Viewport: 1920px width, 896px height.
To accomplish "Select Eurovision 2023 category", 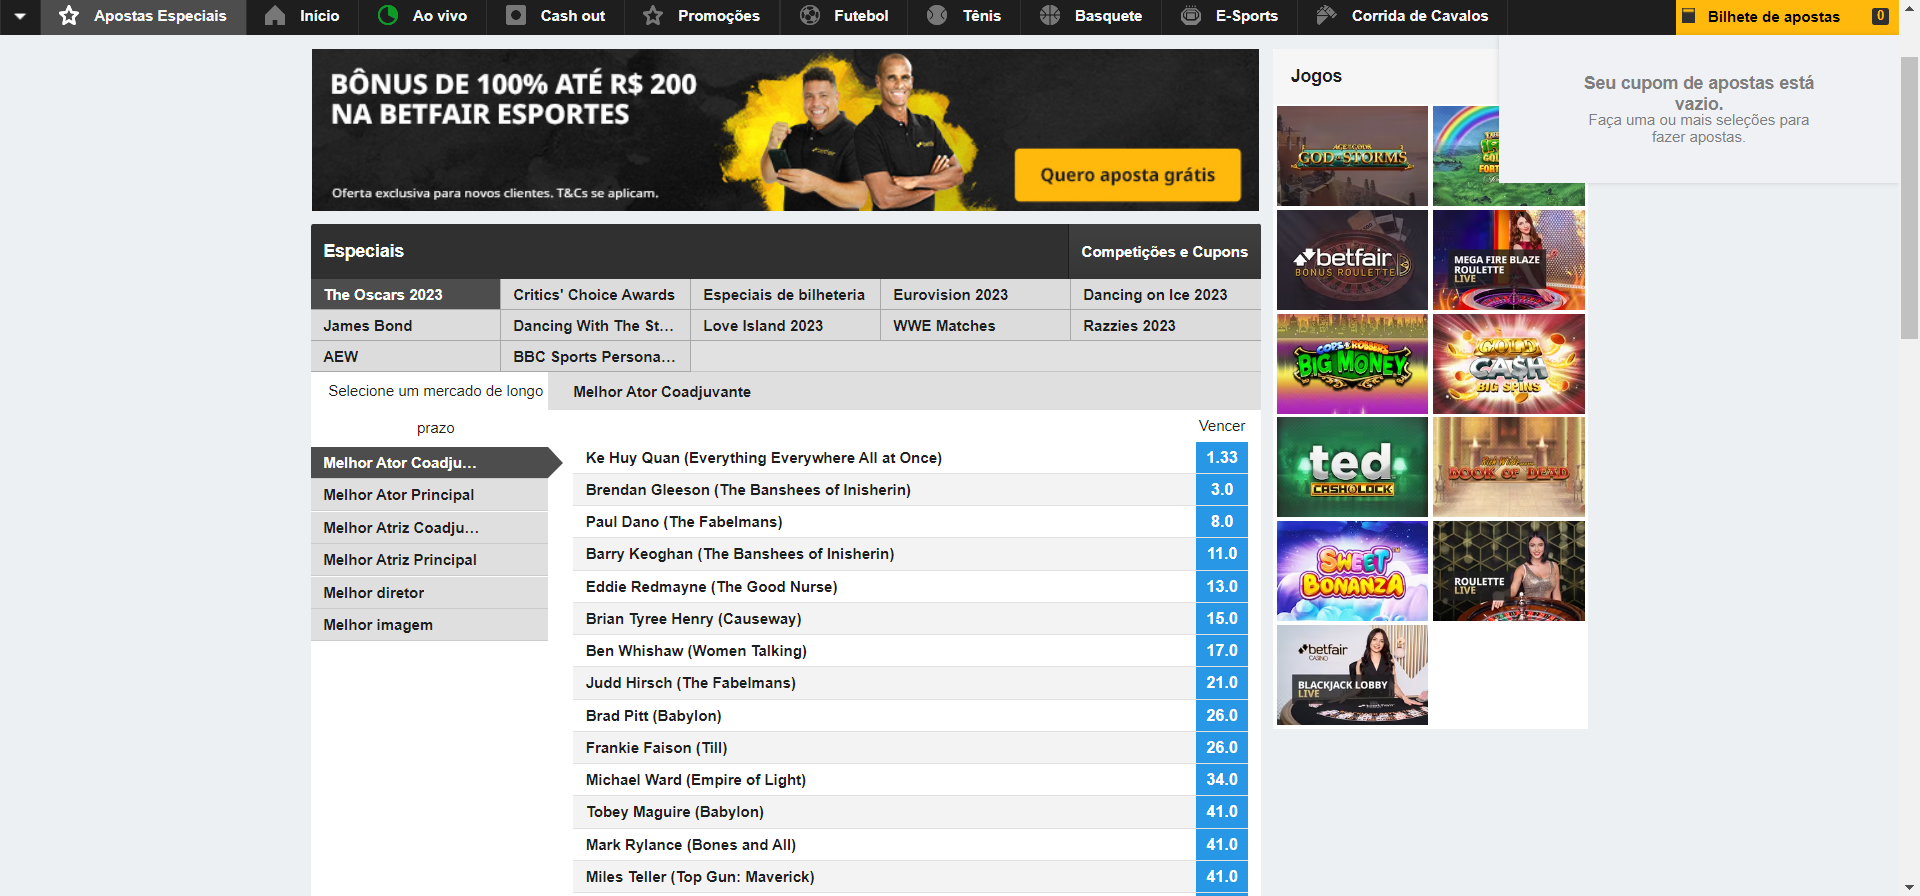I will pos(975,295).
